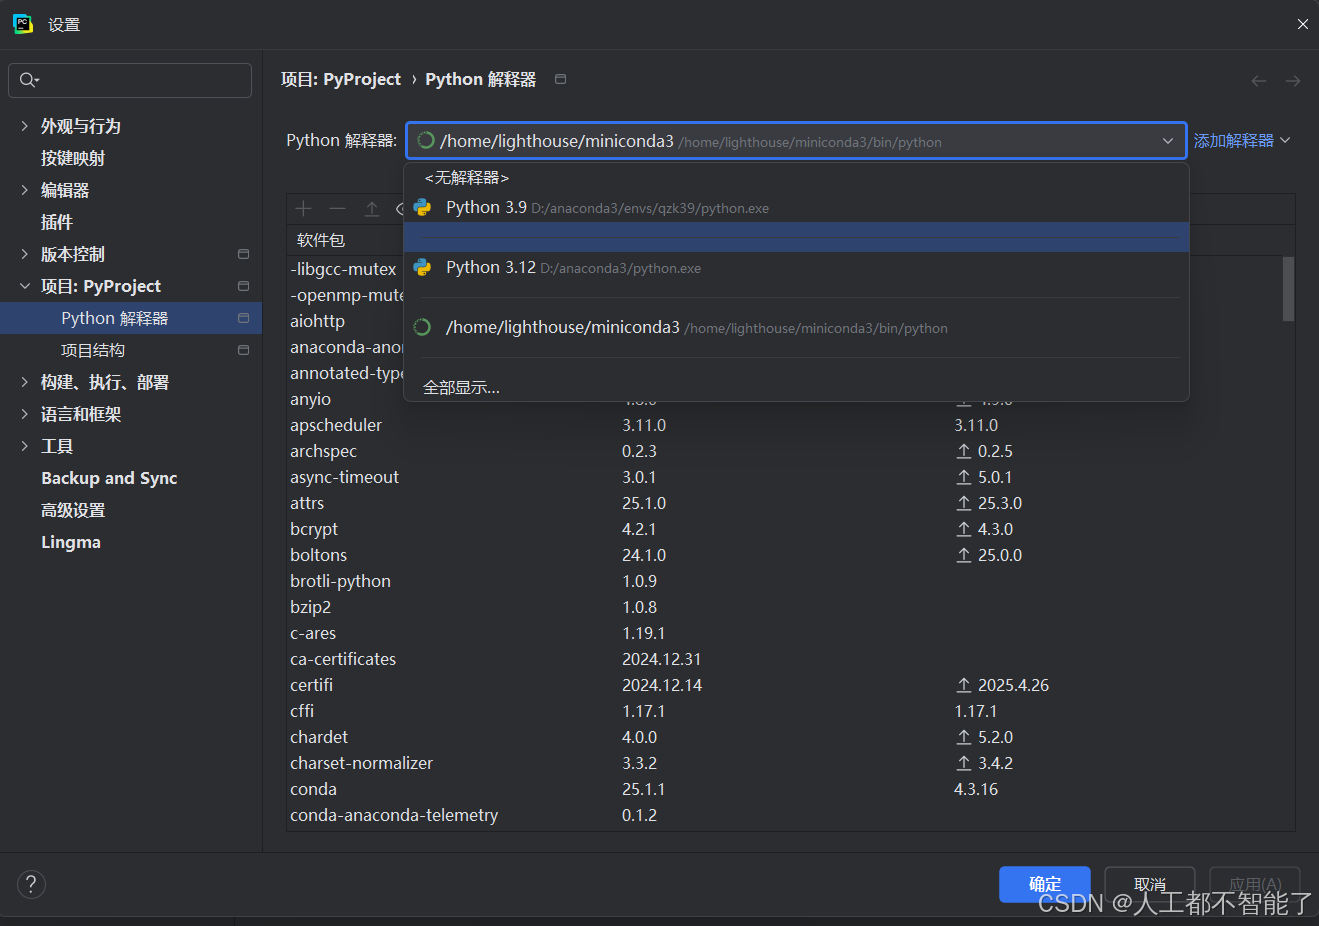The image size is (1319, 926).
Task: Click the help question mark icon
Action: [31, 884]
